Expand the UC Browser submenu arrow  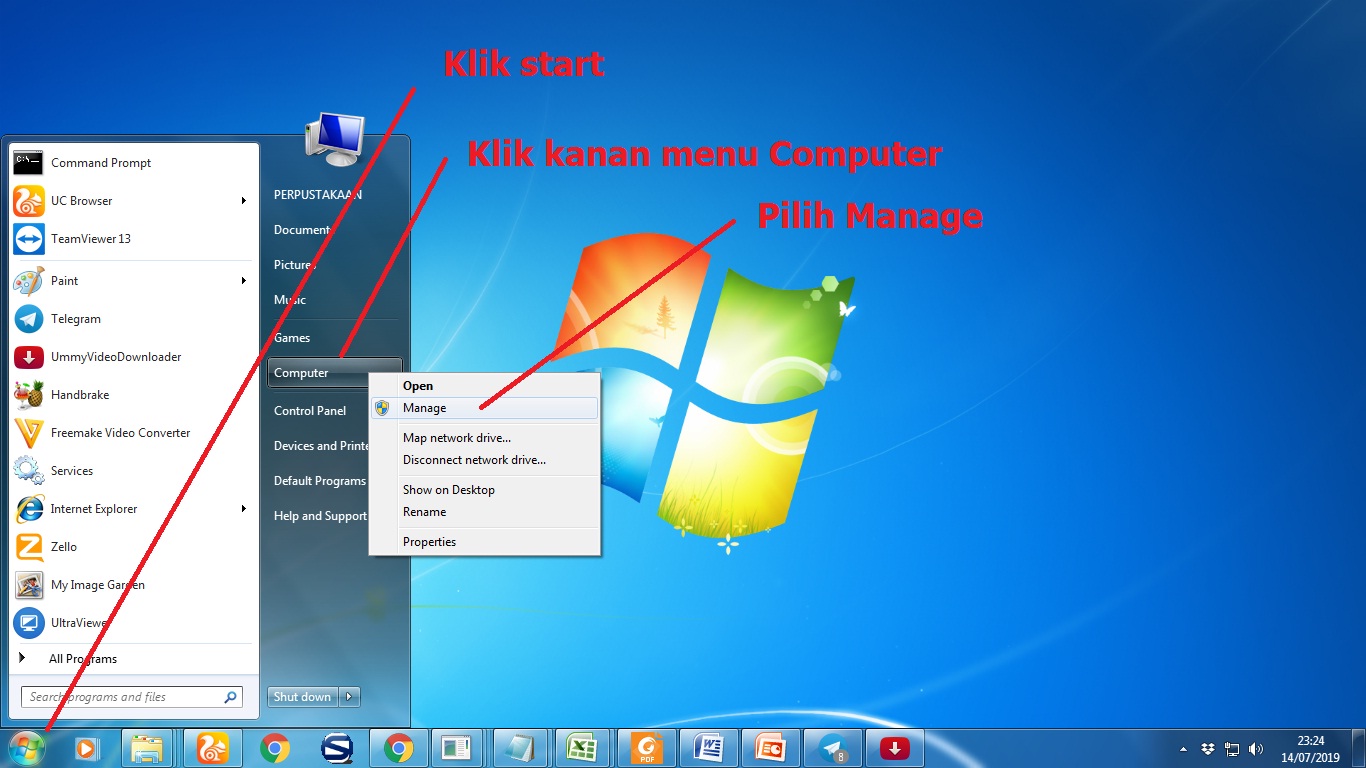click(243, 201)
